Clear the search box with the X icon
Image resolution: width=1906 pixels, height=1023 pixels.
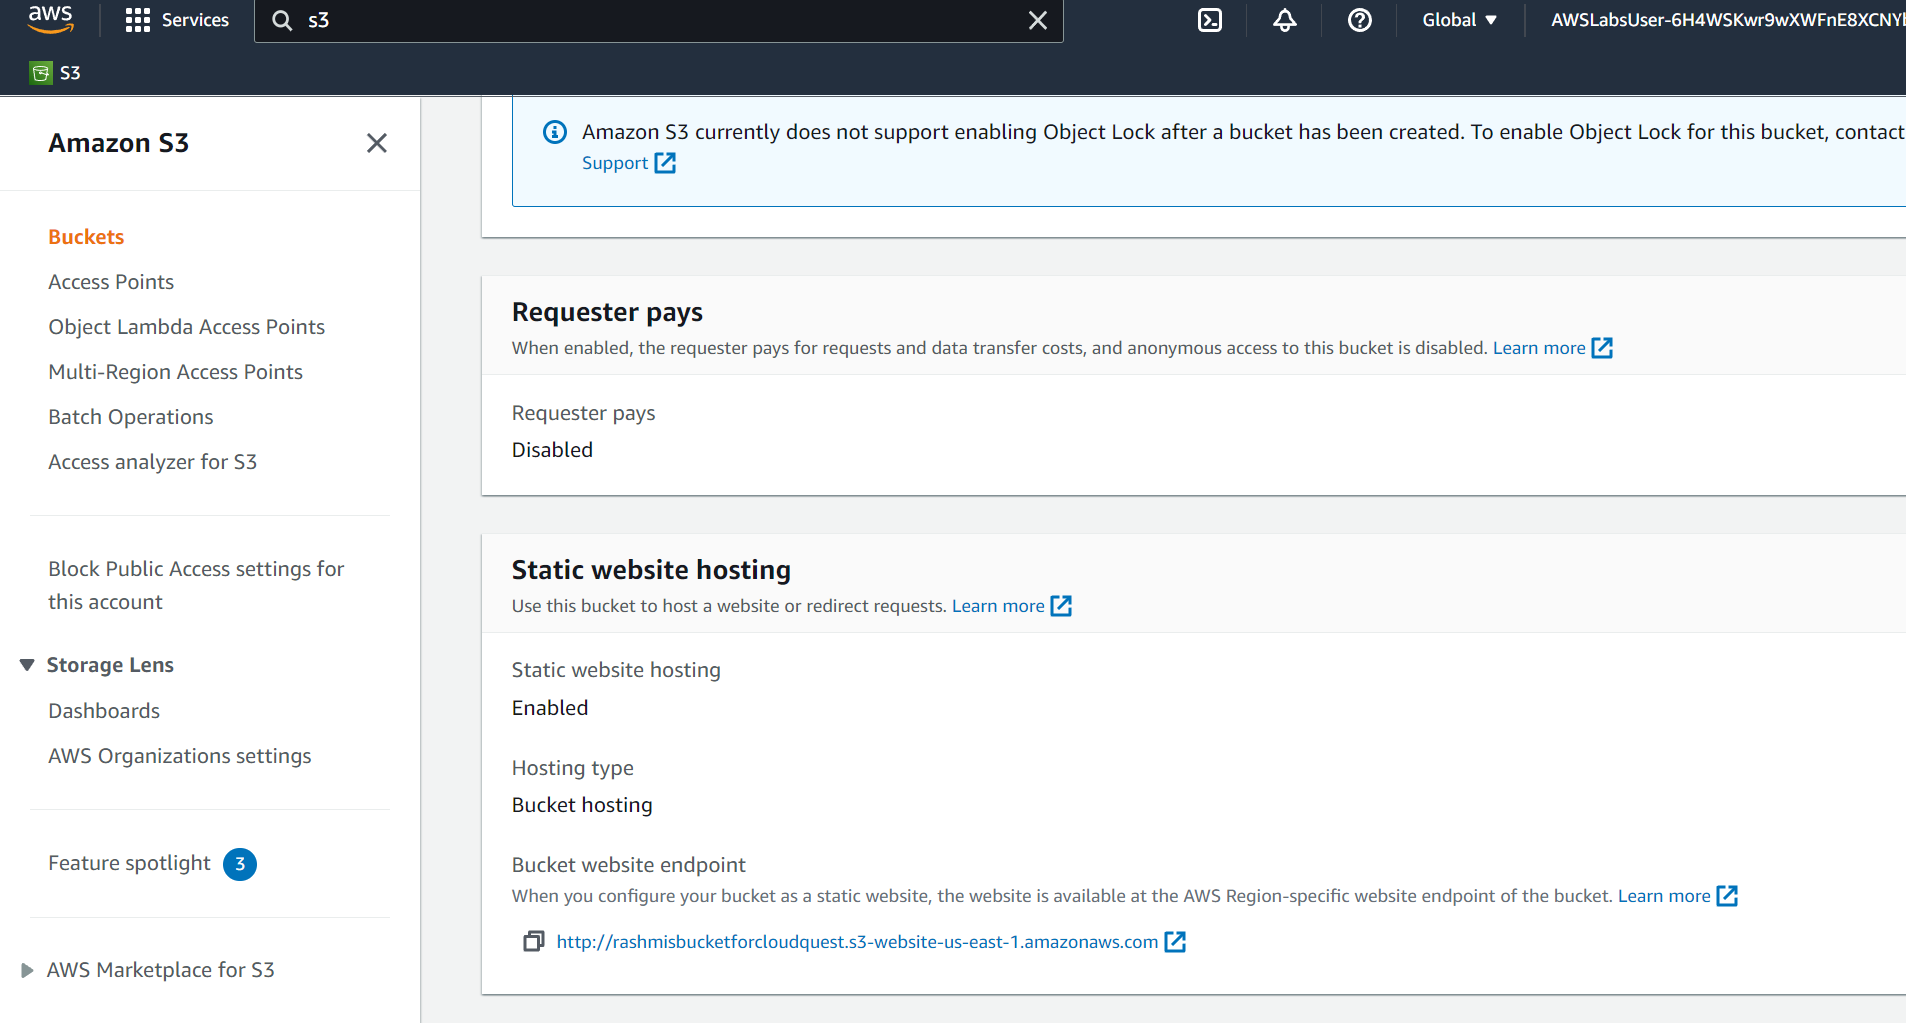click(x=1038, y=20)
